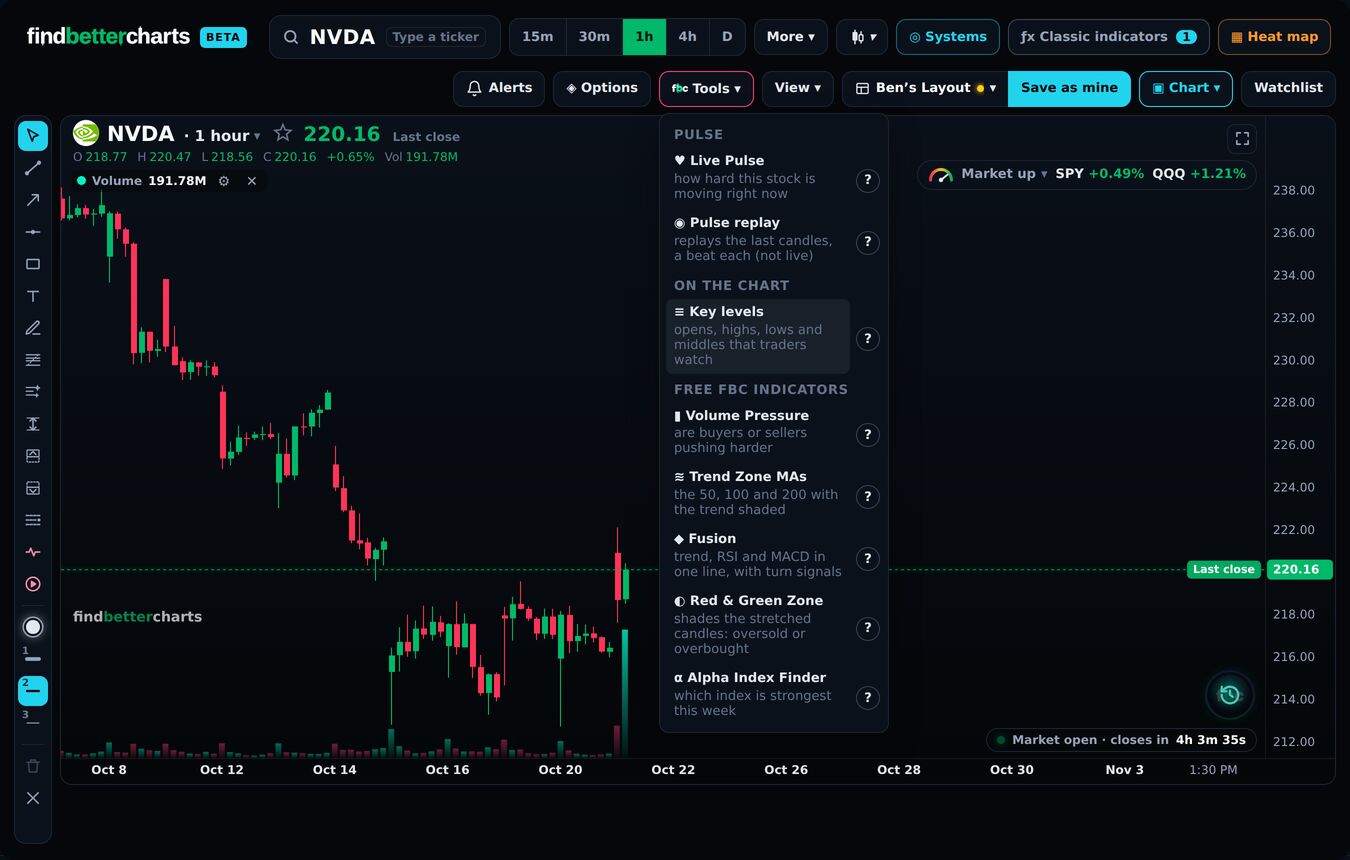Click the history clock round button

(x=1230, y=695)
